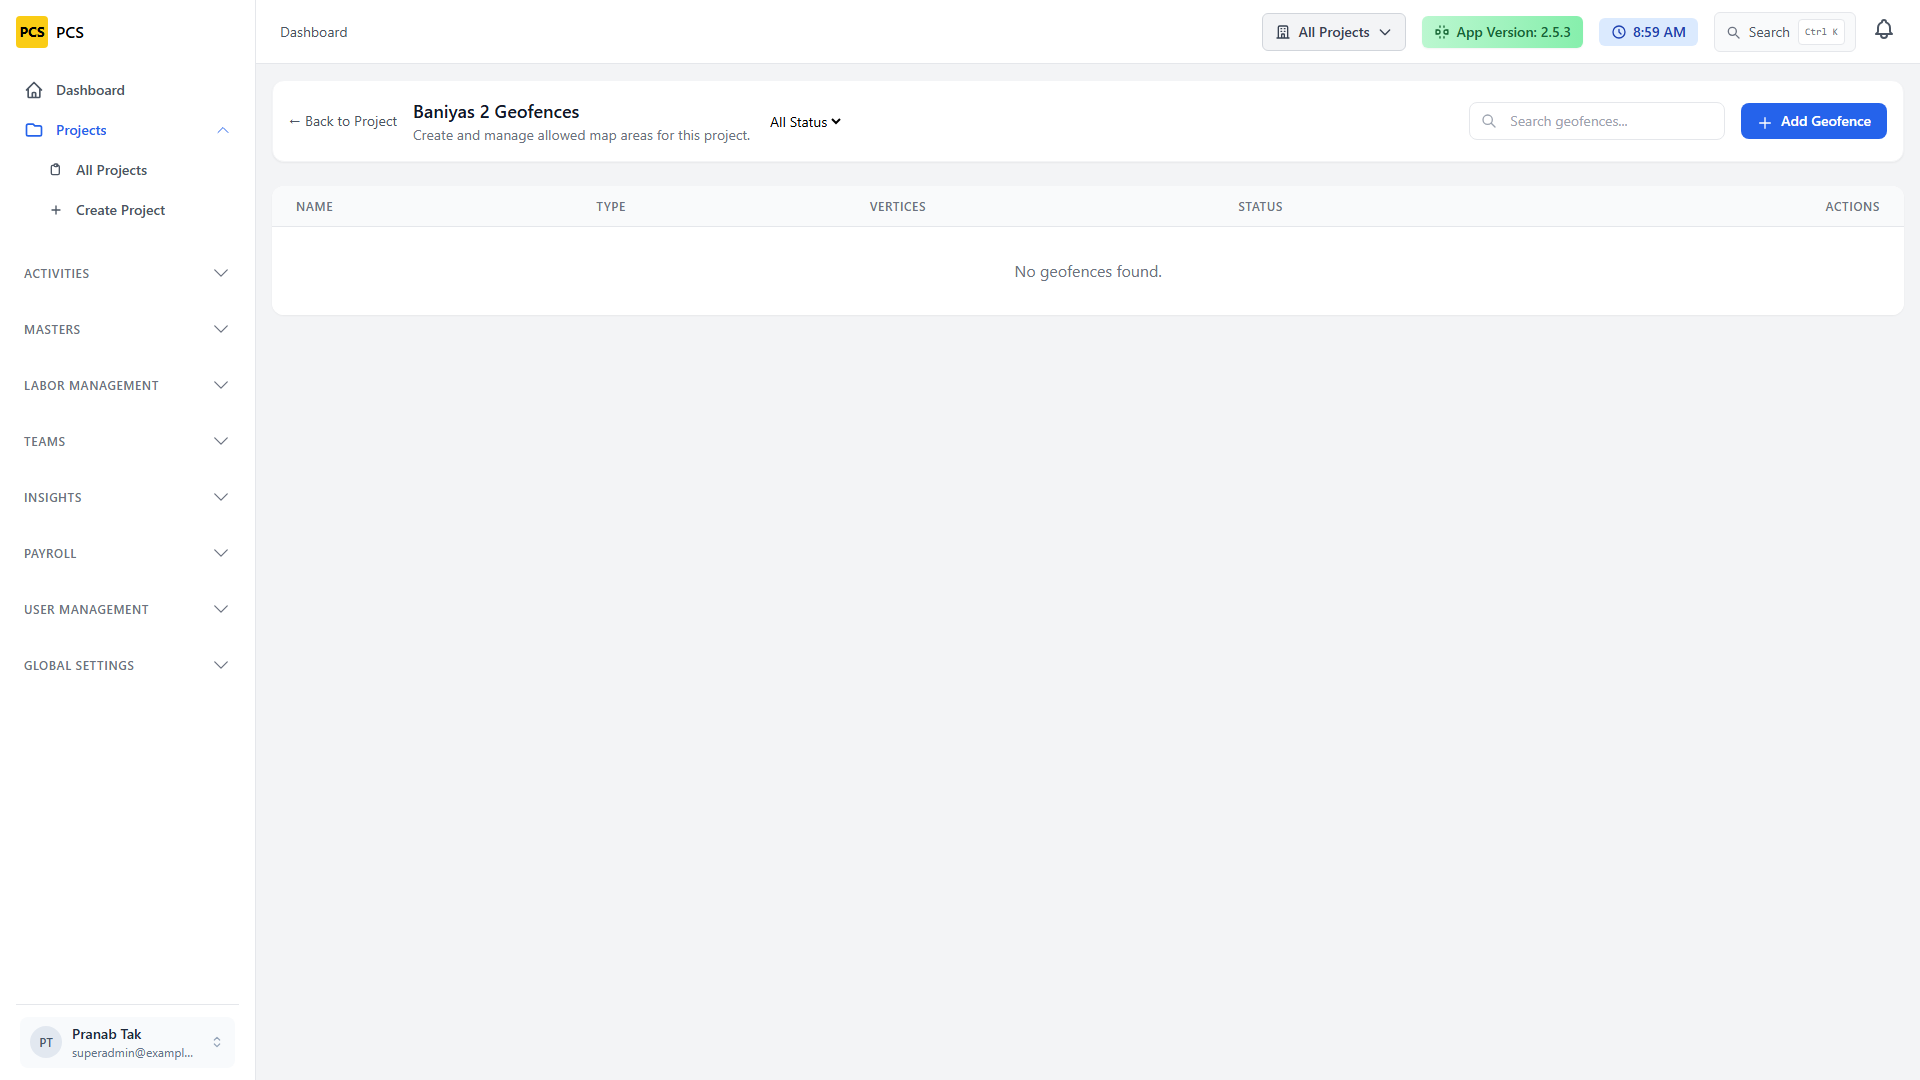Focus the Search geofences input field
Viewport: 1920px width, 1080px height.
(x=1596, y=121)
